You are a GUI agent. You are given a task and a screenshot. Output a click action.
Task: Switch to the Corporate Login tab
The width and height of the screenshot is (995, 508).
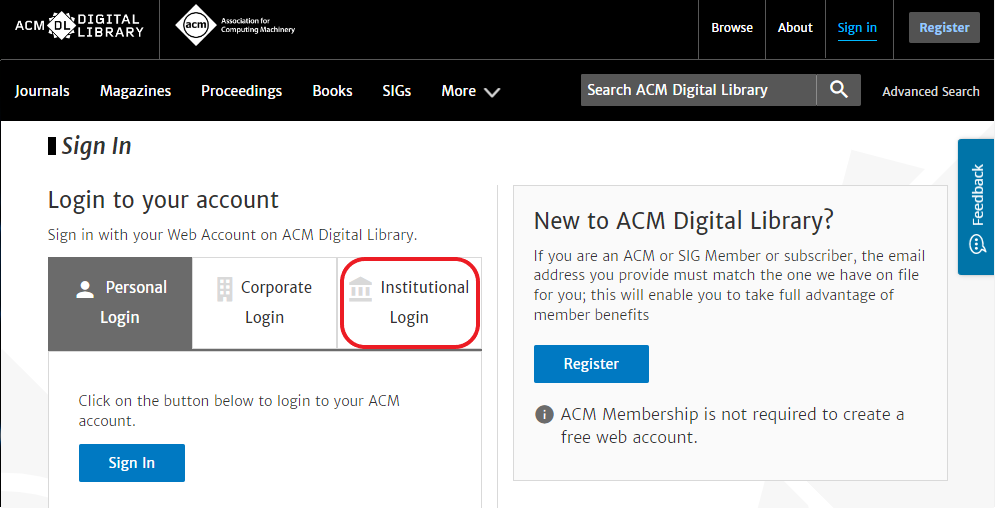point(264,303)
